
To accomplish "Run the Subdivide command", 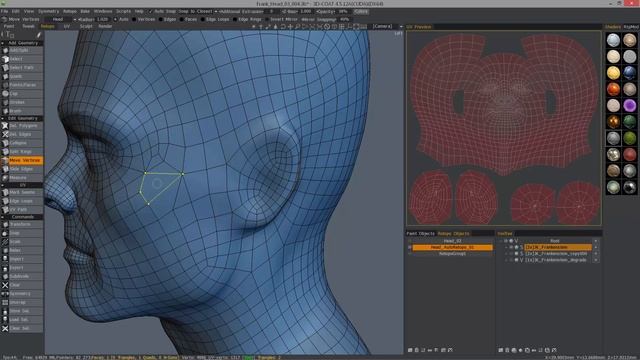I will pos(22,276).
